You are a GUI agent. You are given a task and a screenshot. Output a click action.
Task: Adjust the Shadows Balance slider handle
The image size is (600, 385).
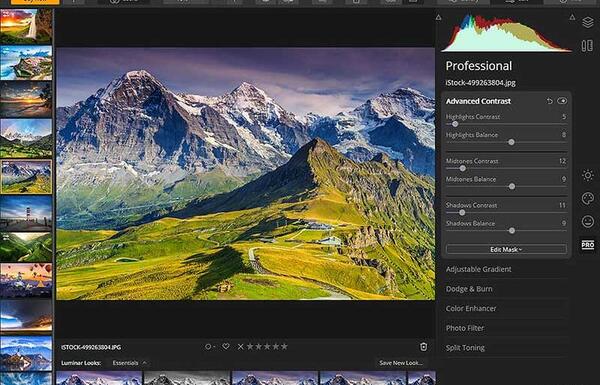pos(512,230)
